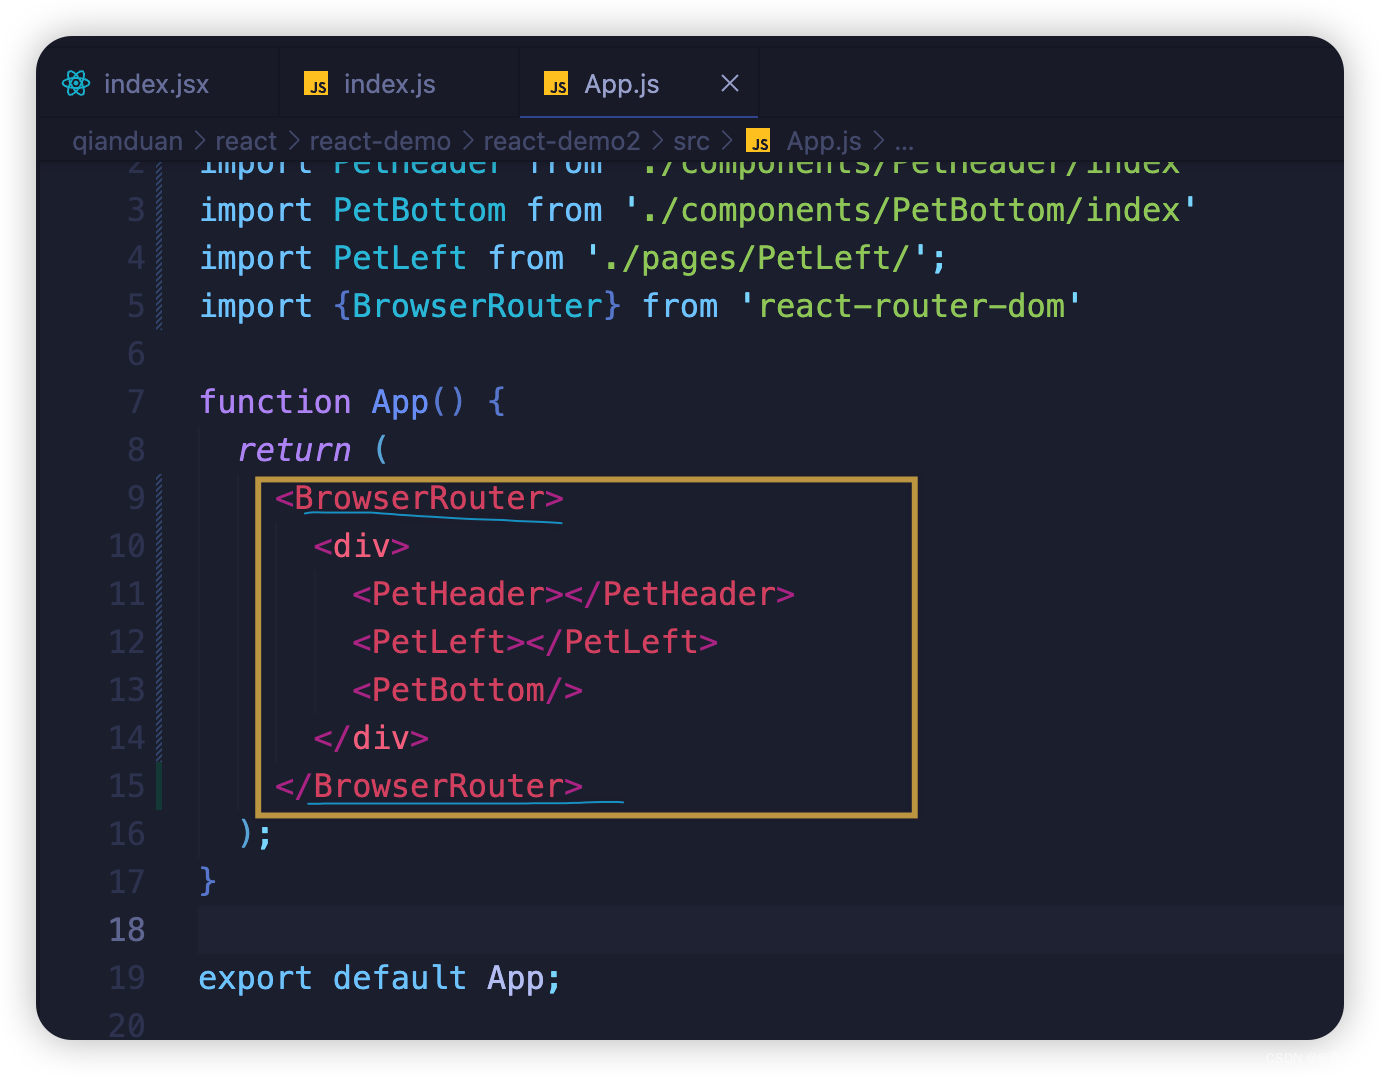Click line number 19 in gutter
1380x1076 pixels.
127,978
